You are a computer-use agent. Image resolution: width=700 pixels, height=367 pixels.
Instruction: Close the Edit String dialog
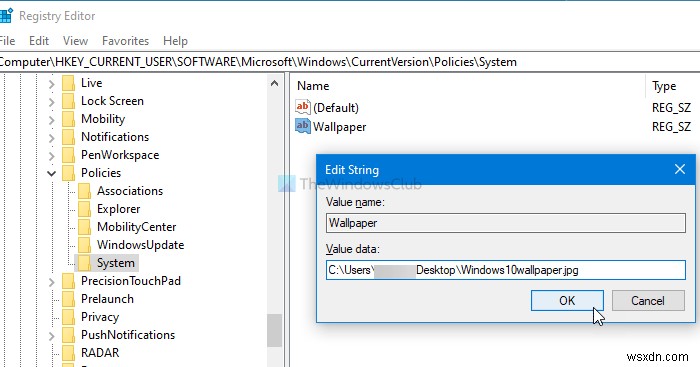[679, 169]
